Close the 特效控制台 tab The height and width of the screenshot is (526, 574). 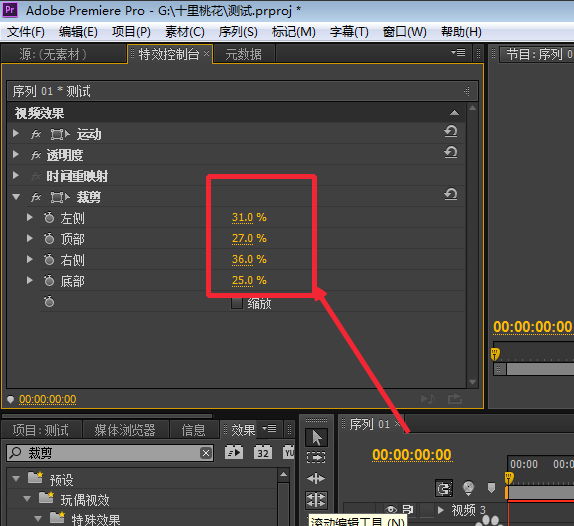(x=206, y=53)
